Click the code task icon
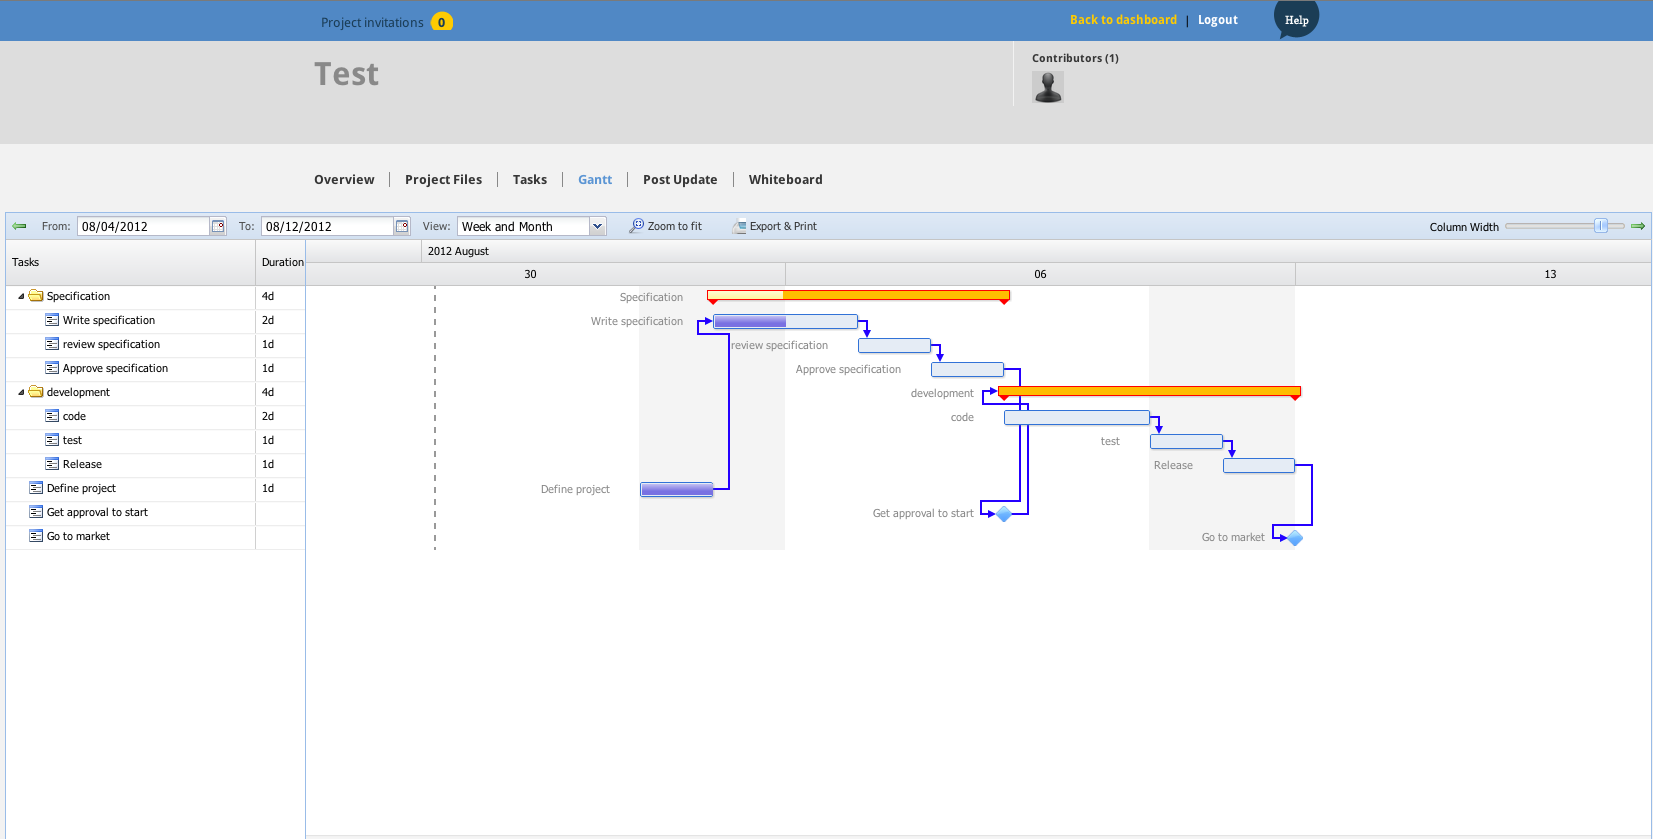The width and height of the screenshot is (1653, 839). click(52, 416)
